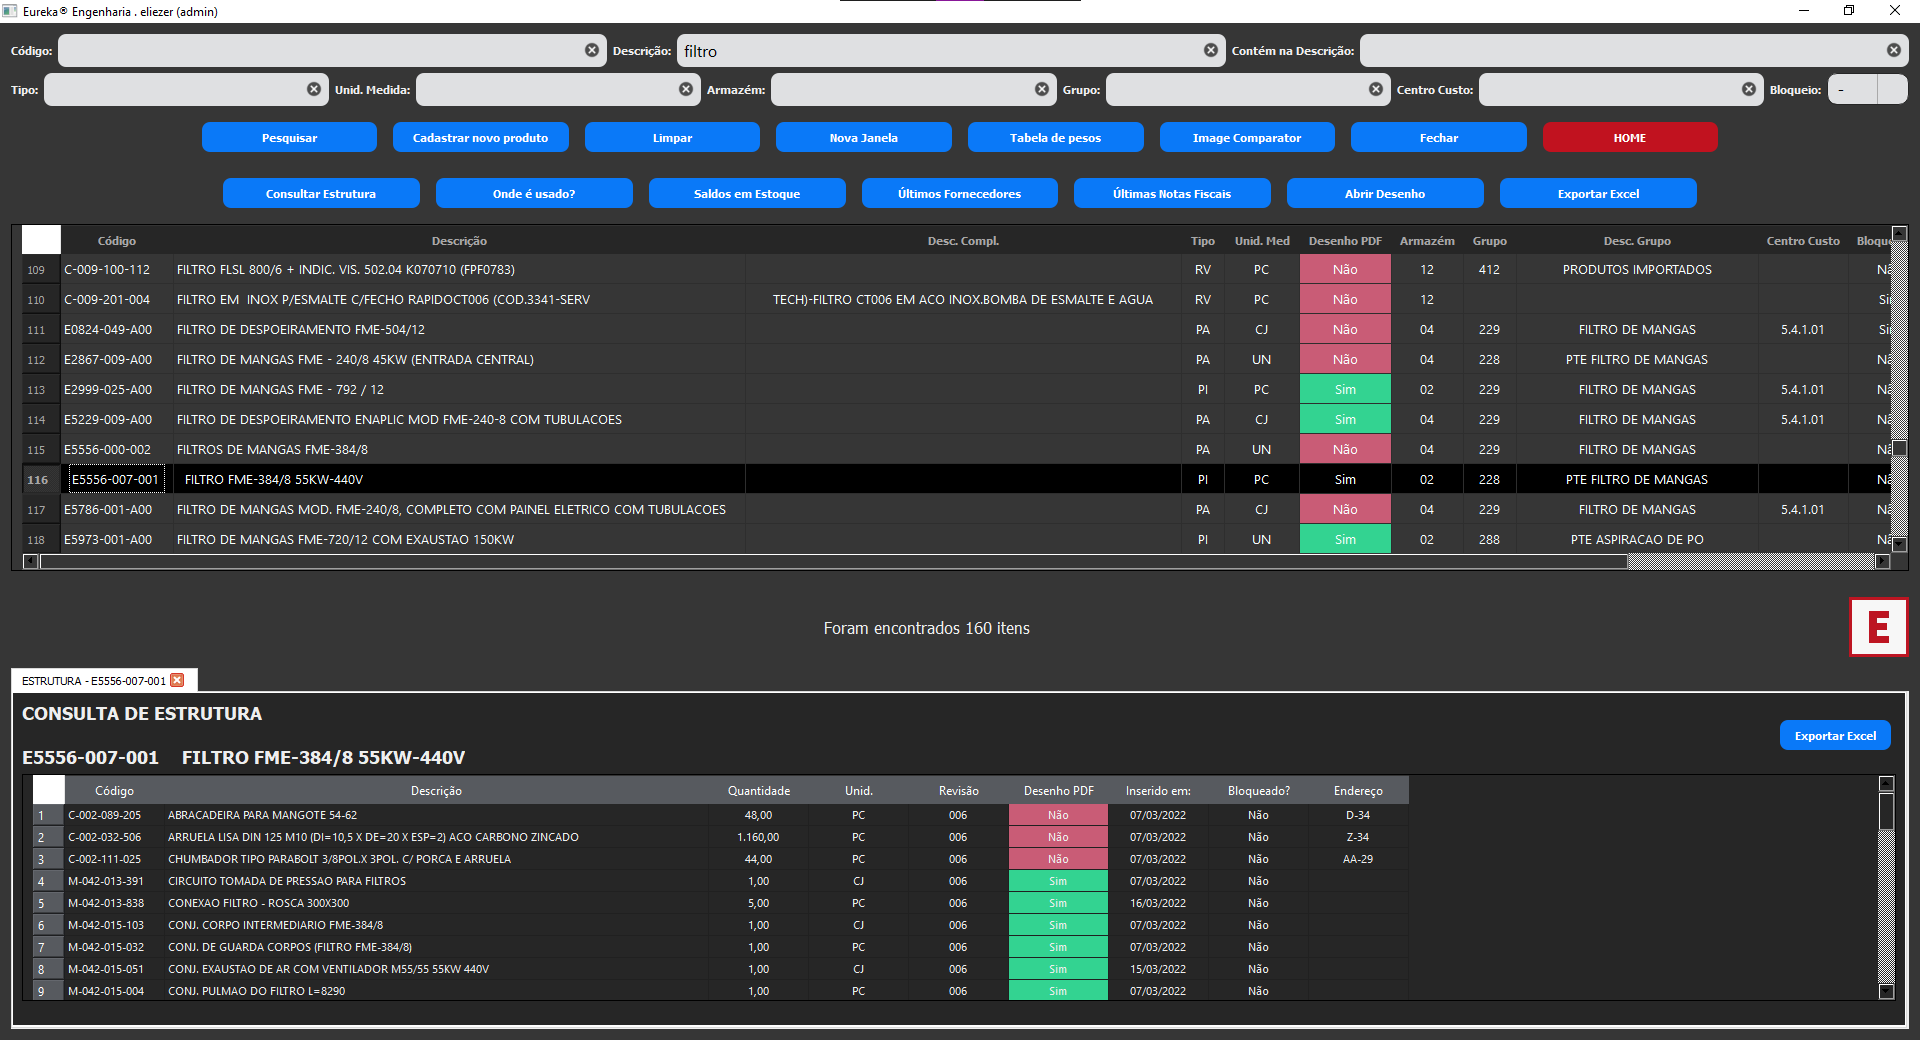The width and height of the screenshot is (1920, 1040).
Task: Focus the Centro Custo input field
Action: 1620,89
